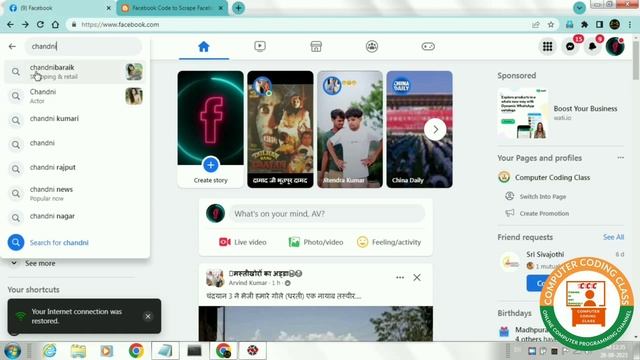This screenshot has width=640, height=360.
Task: Open the Gaming tab
Action: (x=428, y=47)
